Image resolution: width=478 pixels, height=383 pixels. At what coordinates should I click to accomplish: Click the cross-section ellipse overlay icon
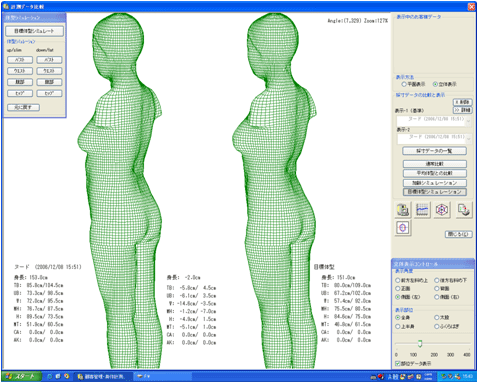[x=403, y=228]
